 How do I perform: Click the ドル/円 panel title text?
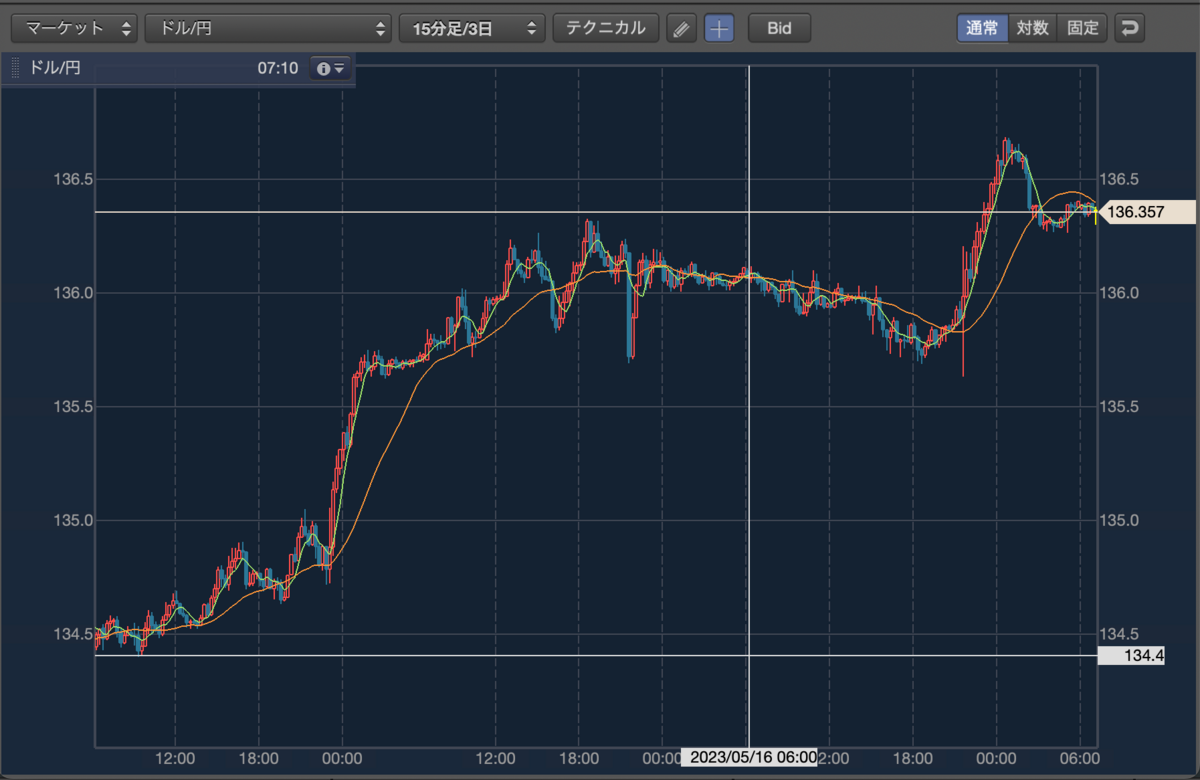tap(56, 69)
